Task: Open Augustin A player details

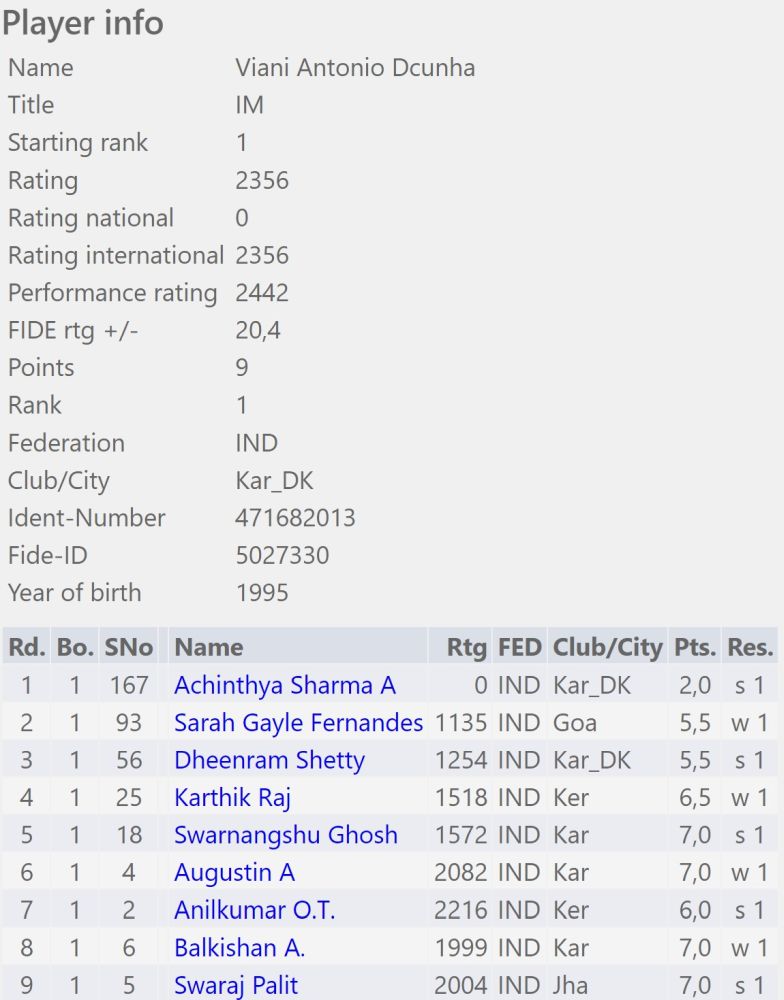Action: tap(234, 873)
